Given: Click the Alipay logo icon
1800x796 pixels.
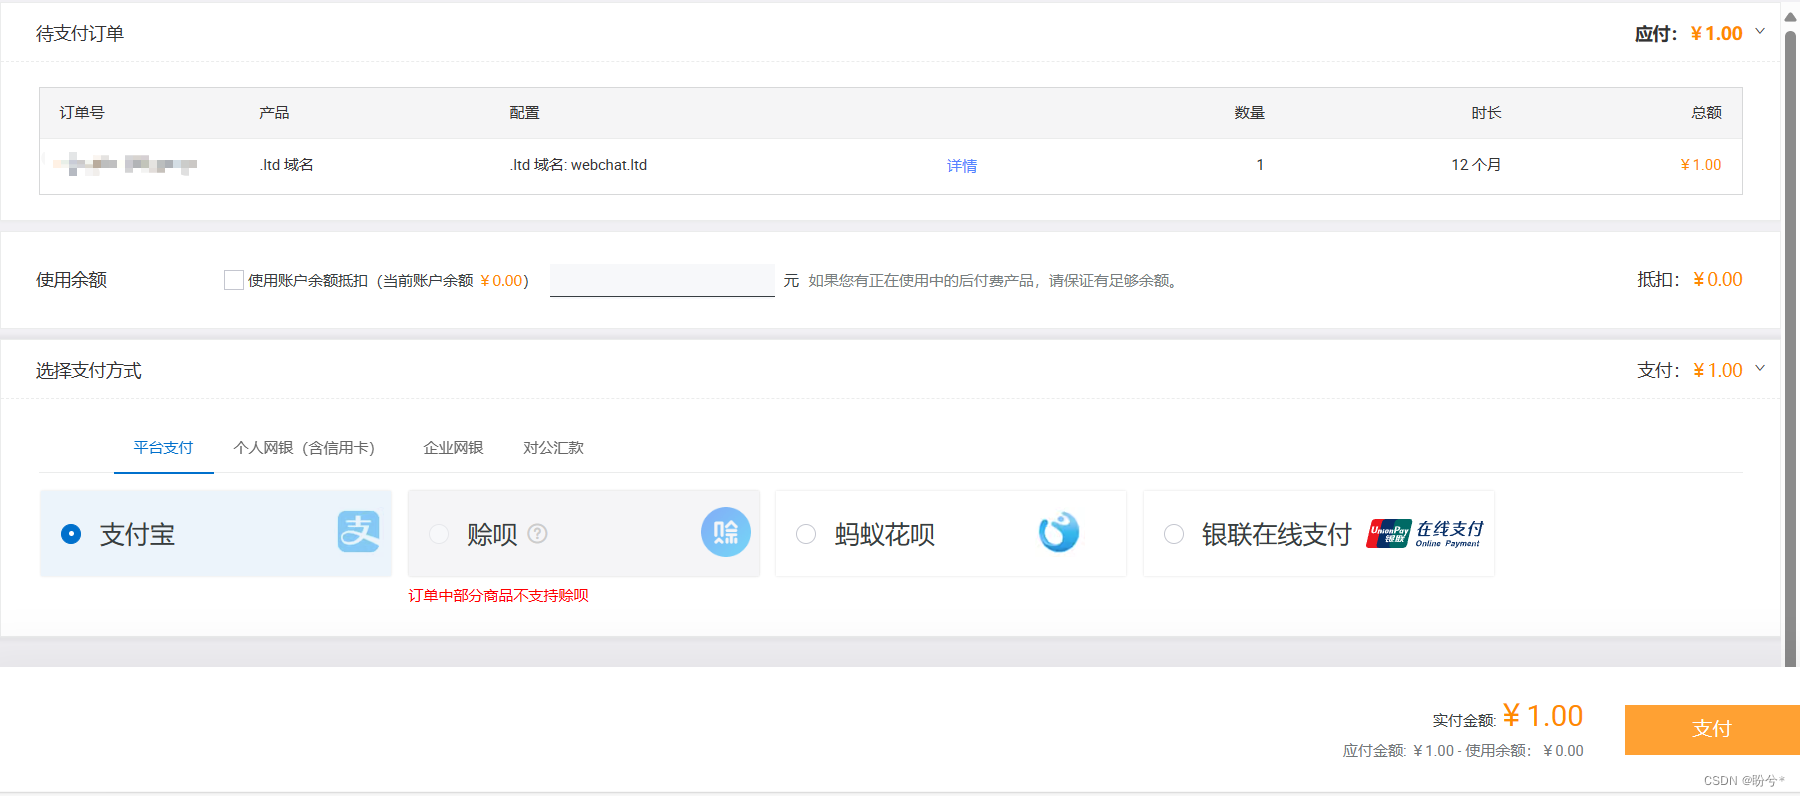Looking at the screenshot, I should pos(358,532).
